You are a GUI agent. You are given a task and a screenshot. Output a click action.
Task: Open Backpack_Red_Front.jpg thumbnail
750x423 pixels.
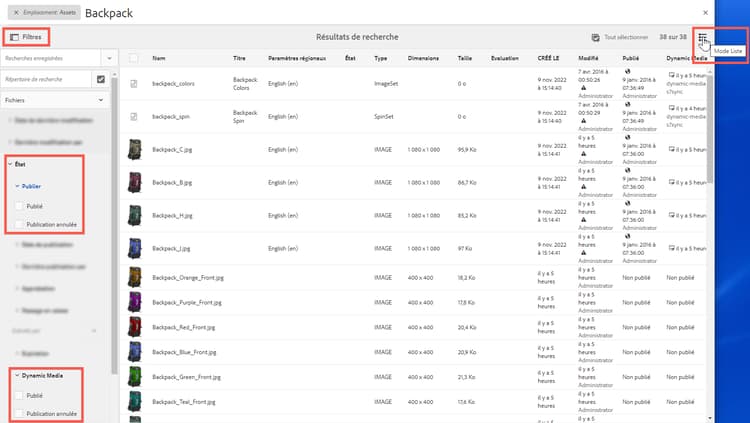point(135,327)
